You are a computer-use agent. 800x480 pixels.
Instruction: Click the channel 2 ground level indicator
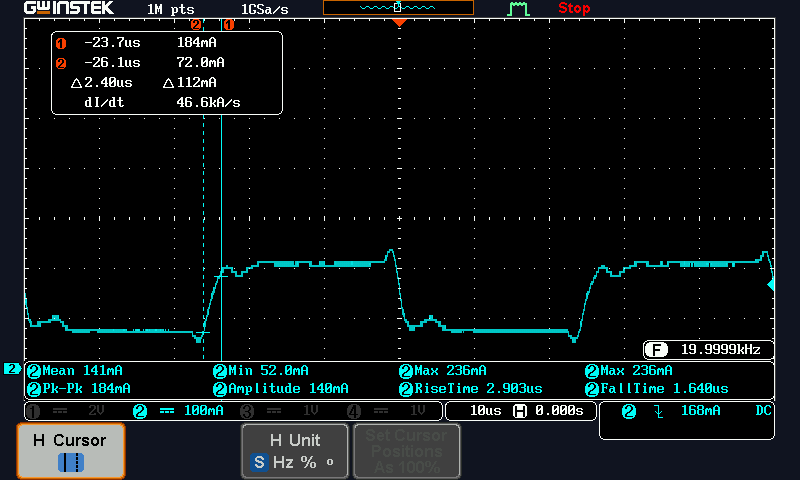[11, 369]
